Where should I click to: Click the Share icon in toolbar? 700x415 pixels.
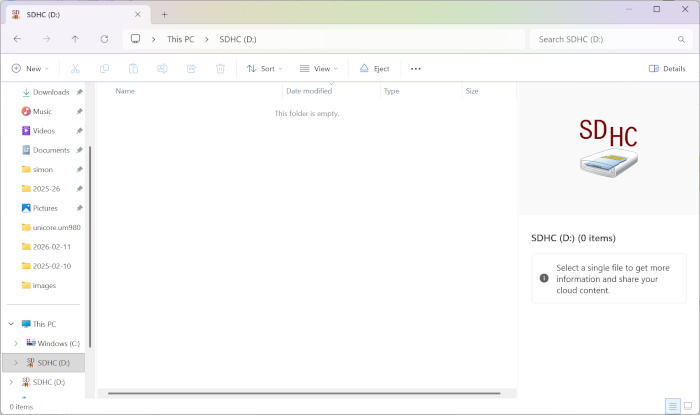click(x=191, y=69)
